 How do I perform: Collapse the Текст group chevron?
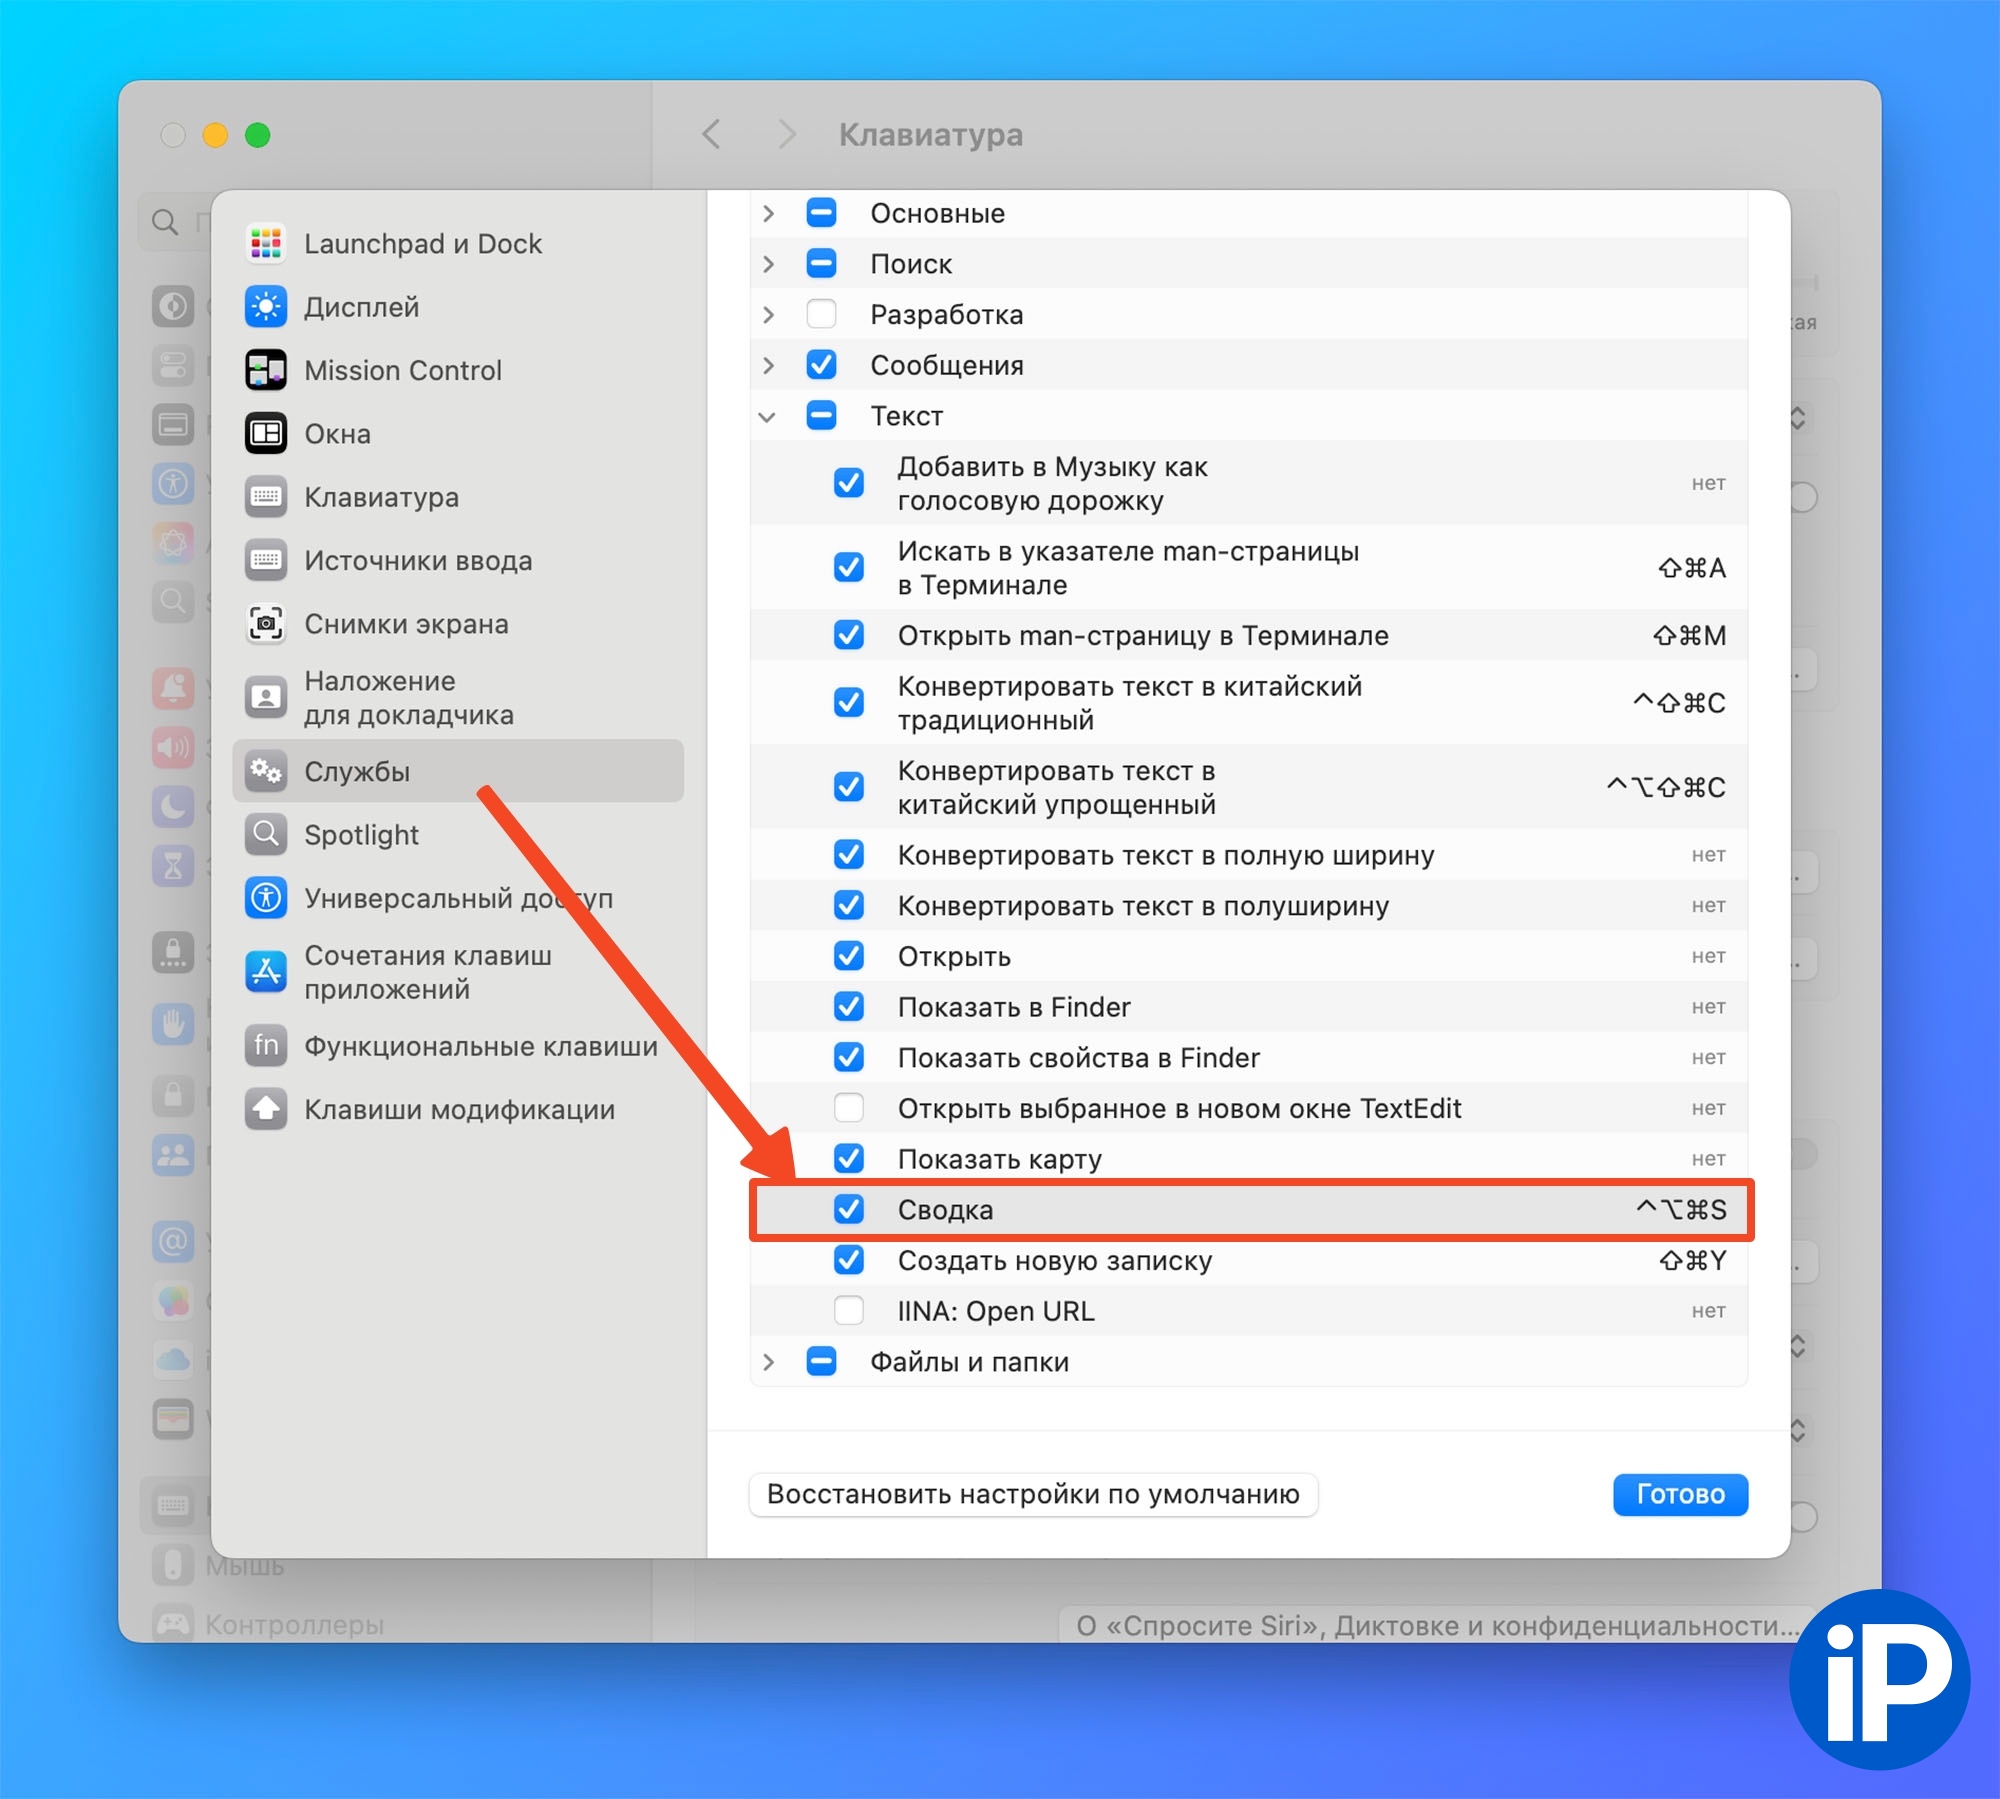(x=767, y=416)
